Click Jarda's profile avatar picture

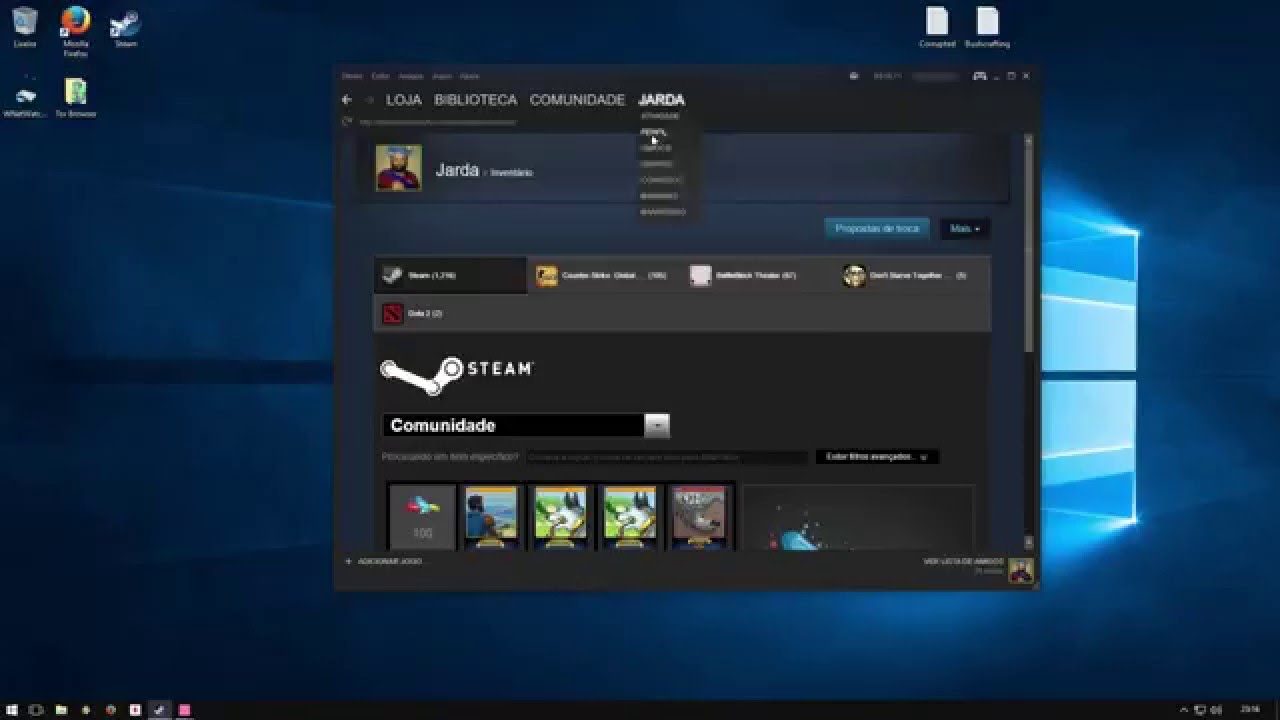(x=398, y=168)
